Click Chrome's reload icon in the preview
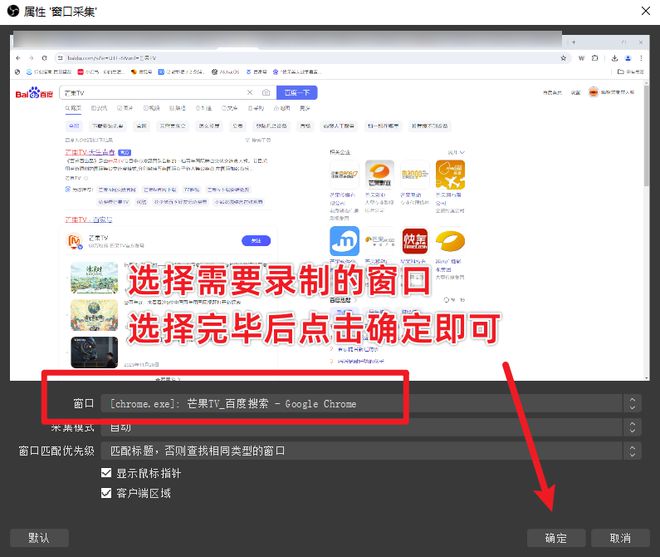Screen dimensions: 660x557 click(45, 58)
